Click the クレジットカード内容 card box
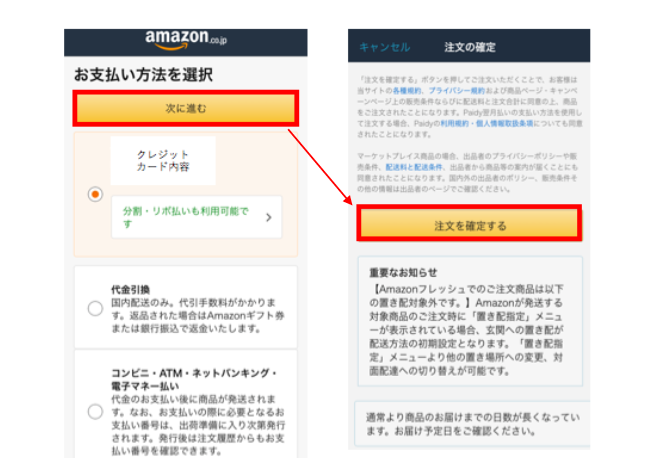Image resolution: width=648 pixels, height=471 pixels. point(163,160)
